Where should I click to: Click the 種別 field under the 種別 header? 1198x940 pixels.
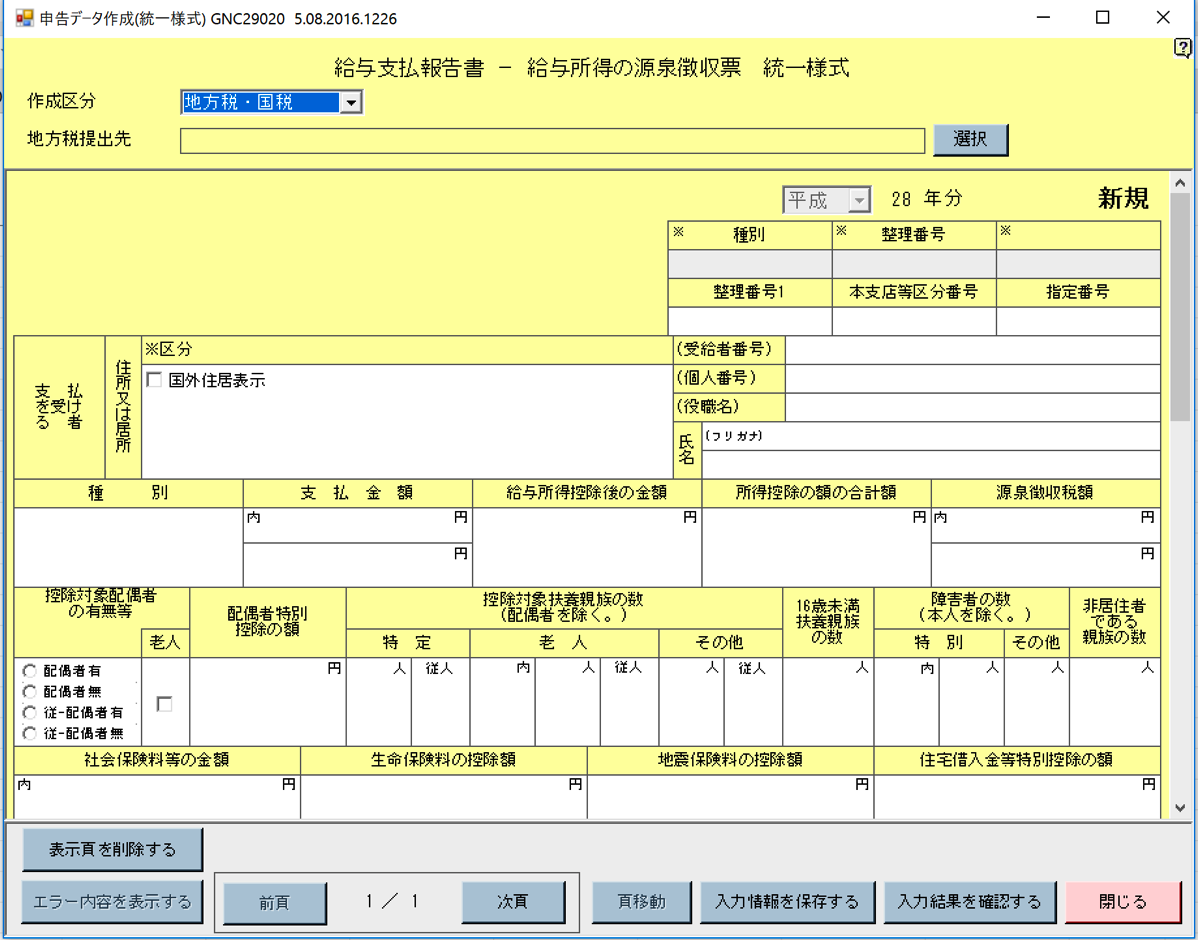click(128, 547)
